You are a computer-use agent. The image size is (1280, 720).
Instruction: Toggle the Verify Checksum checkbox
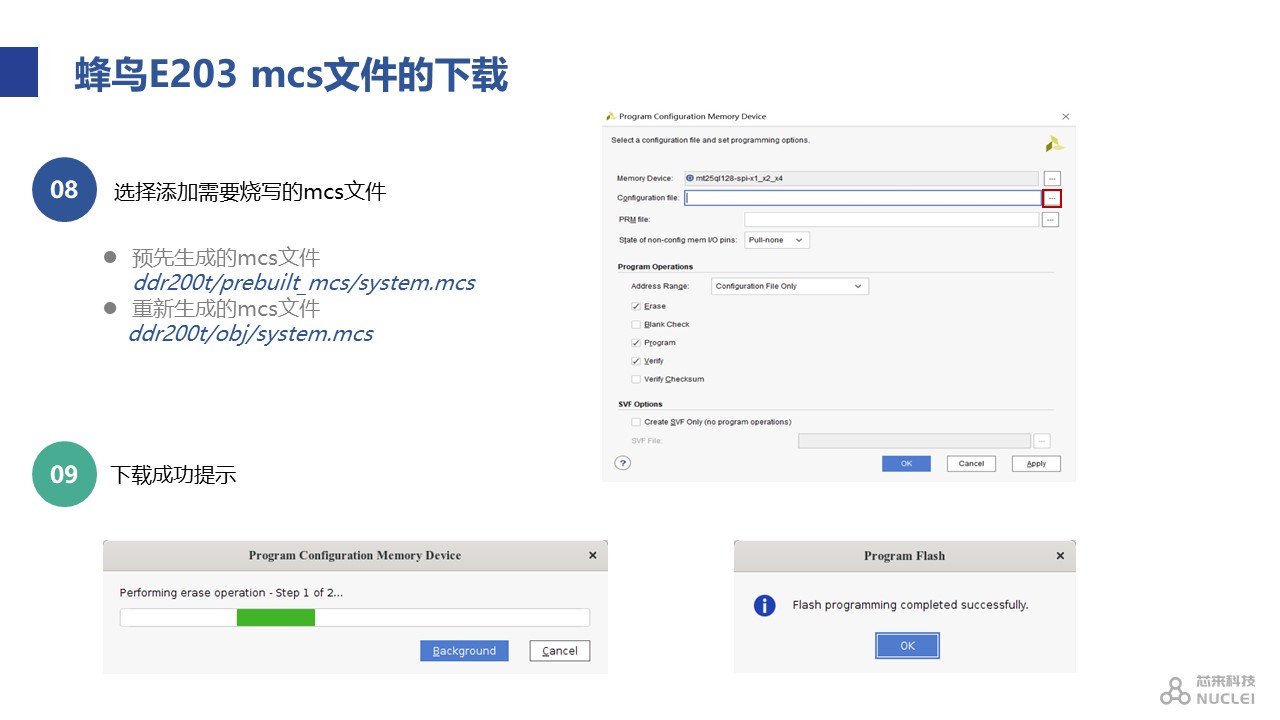(636, 380)
